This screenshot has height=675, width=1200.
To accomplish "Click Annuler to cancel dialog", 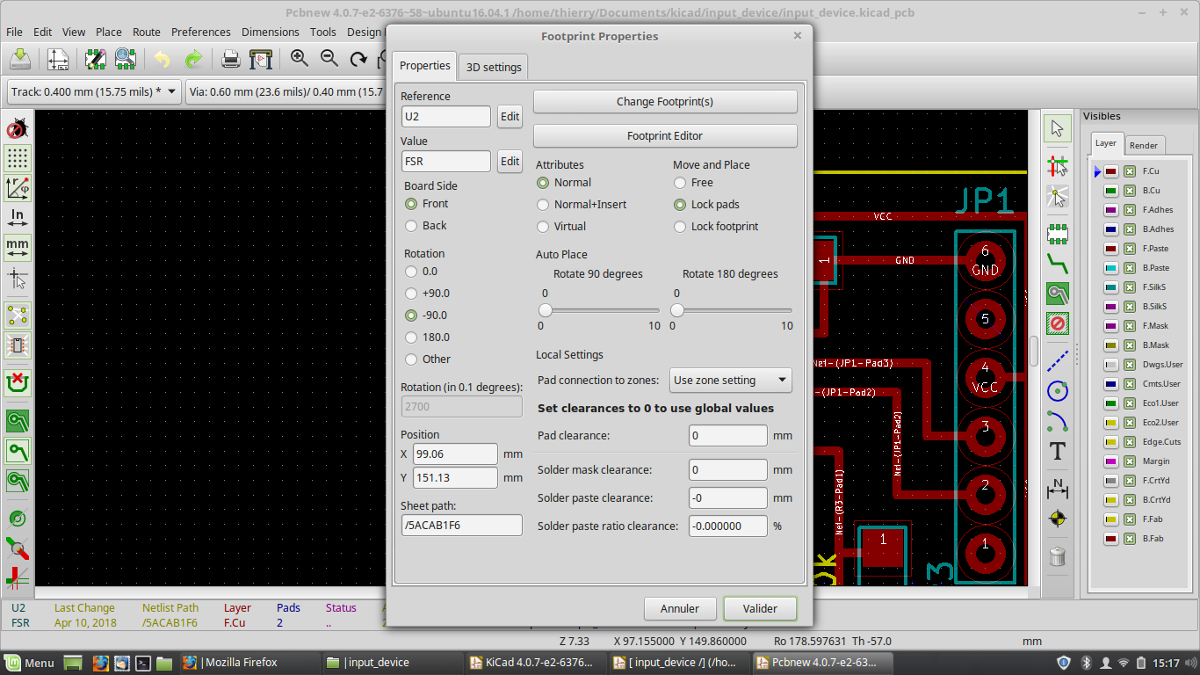I will 680,608.
